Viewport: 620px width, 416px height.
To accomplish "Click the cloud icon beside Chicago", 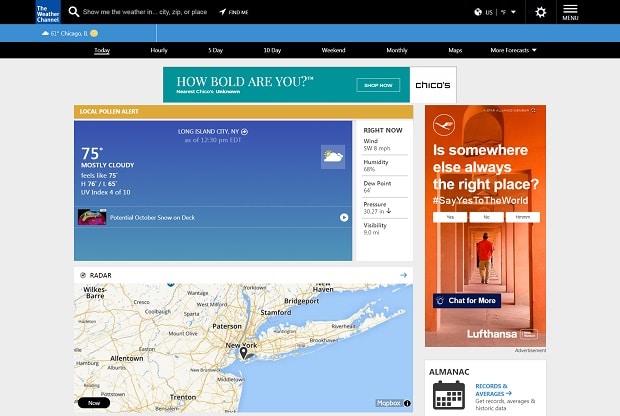I will pyautogui.click(x=45, y=34).
